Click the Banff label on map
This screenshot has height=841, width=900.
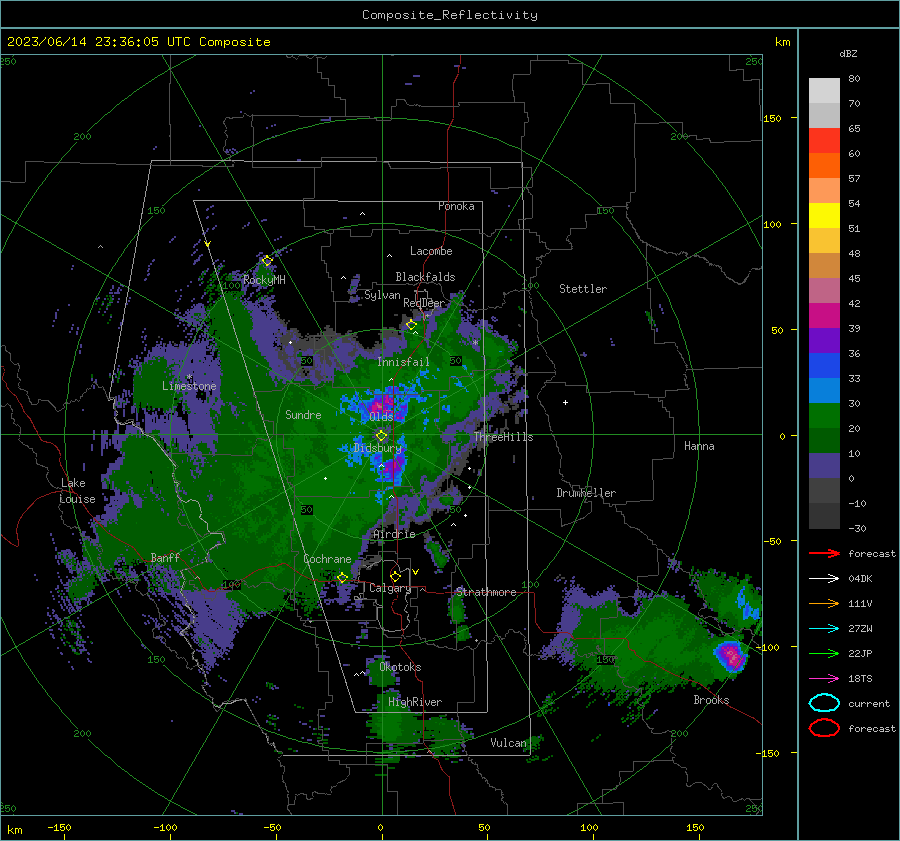(165, 557)
